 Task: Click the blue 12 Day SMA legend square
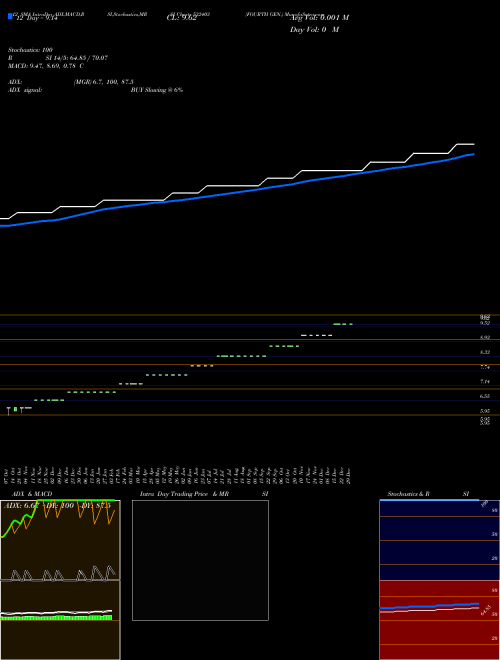pyautogui.click(x=10, y=16)
